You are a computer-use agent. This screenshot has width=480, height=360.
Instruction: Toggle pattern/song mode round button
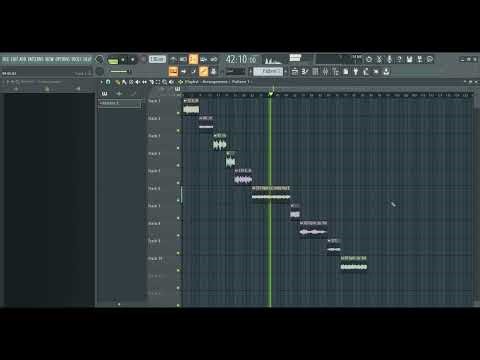(x=99, y=59)
